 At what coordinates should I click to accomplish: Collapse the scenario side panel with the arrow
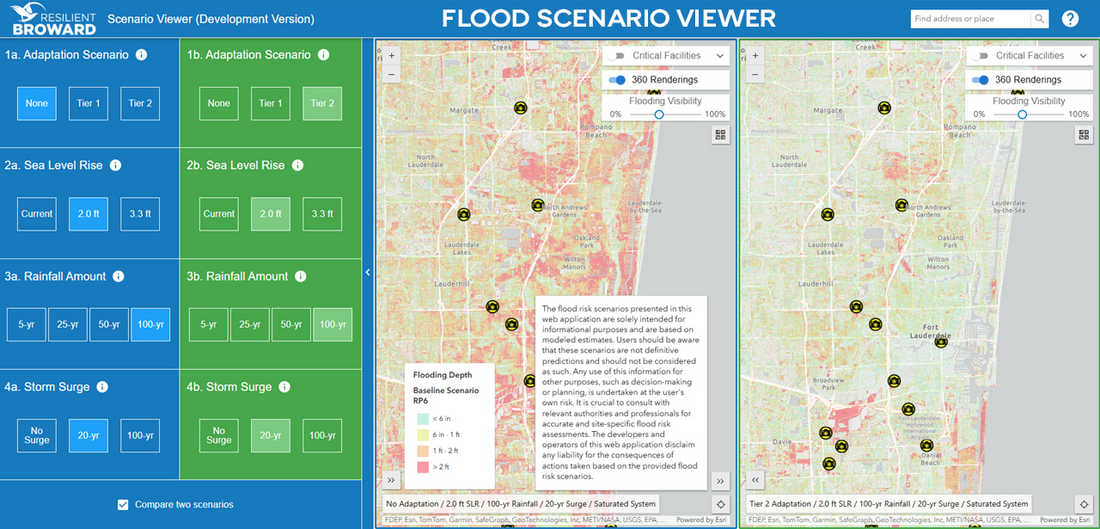click(x=367, y=272)
